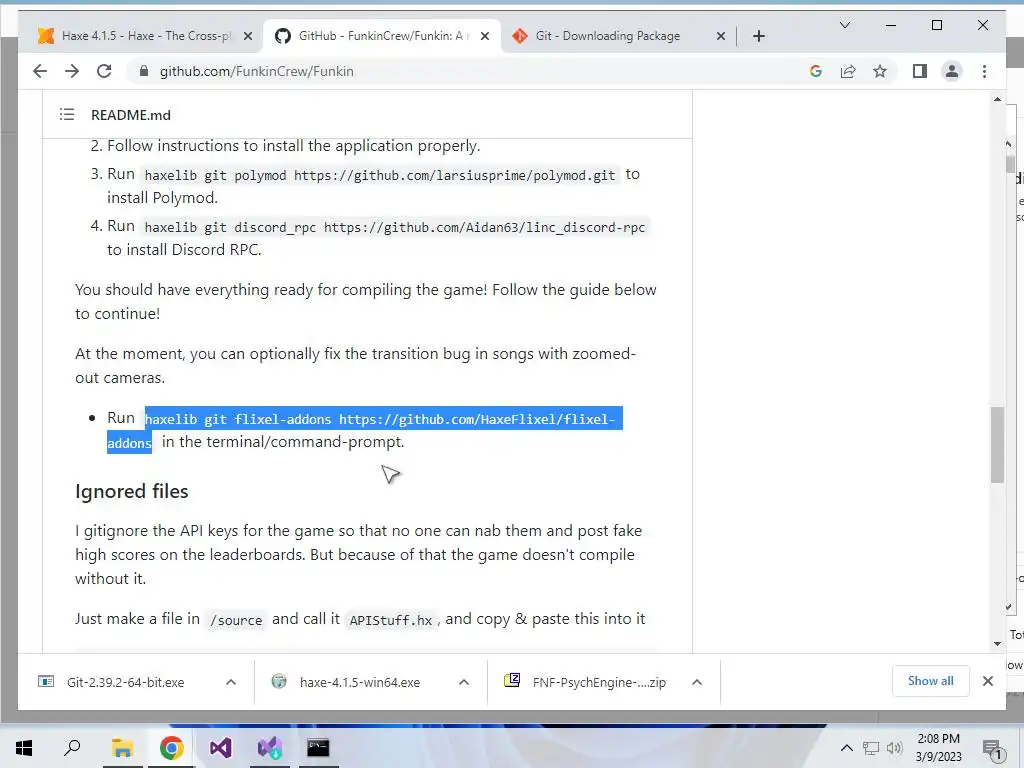The height and width of the screenshot is (768, 1024).
Task: Open the Chrome profile menu
Action: click(952, 71)
